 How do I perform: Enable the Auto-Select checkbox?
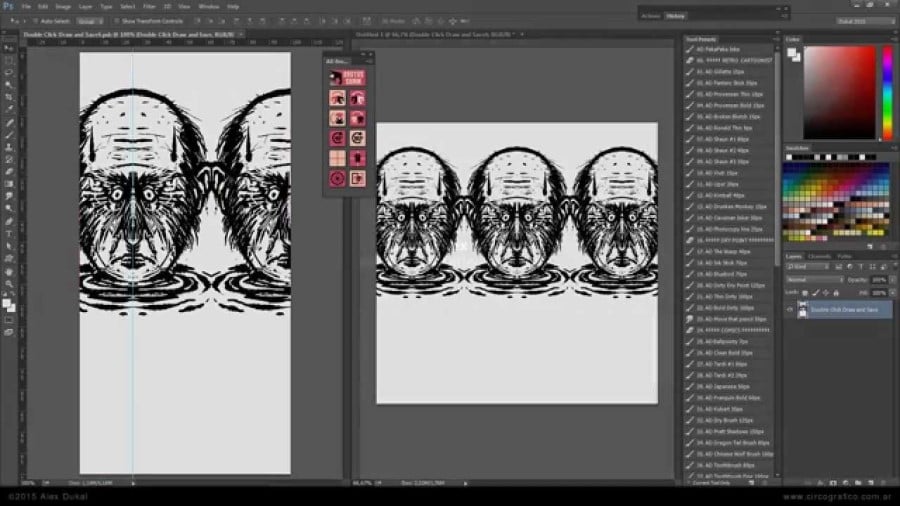[35, 20]
